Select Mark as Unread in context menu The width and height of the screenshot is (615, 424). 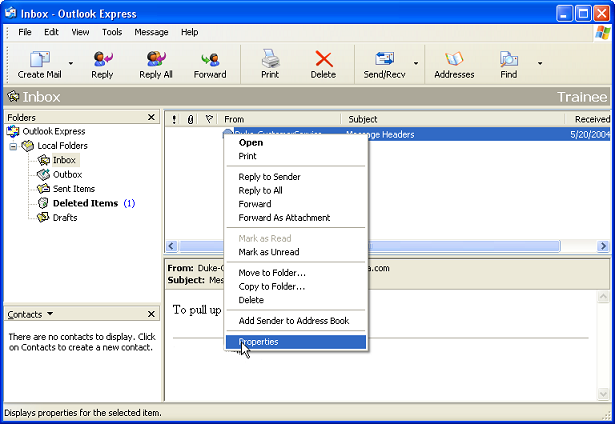268,252
